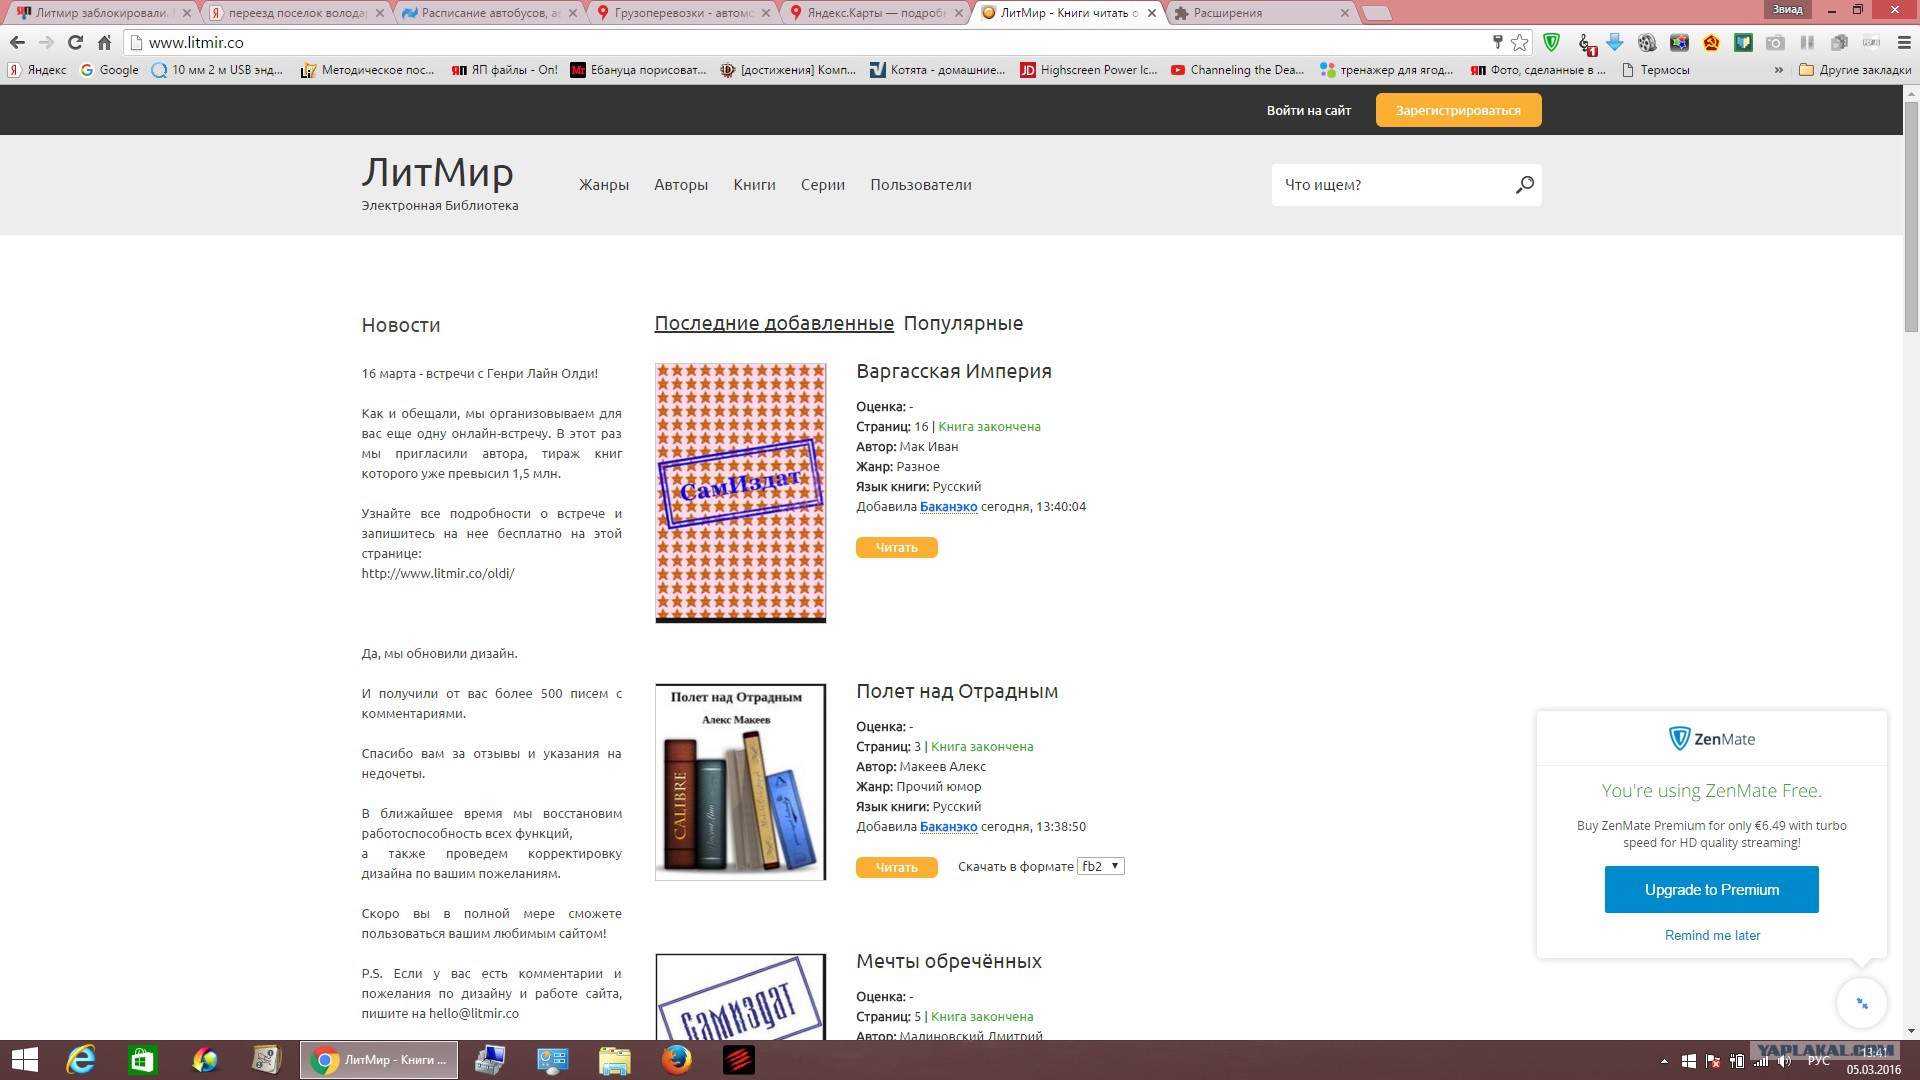
Task: Open Chrome hamburger menu
Action: coord(1904,42)
